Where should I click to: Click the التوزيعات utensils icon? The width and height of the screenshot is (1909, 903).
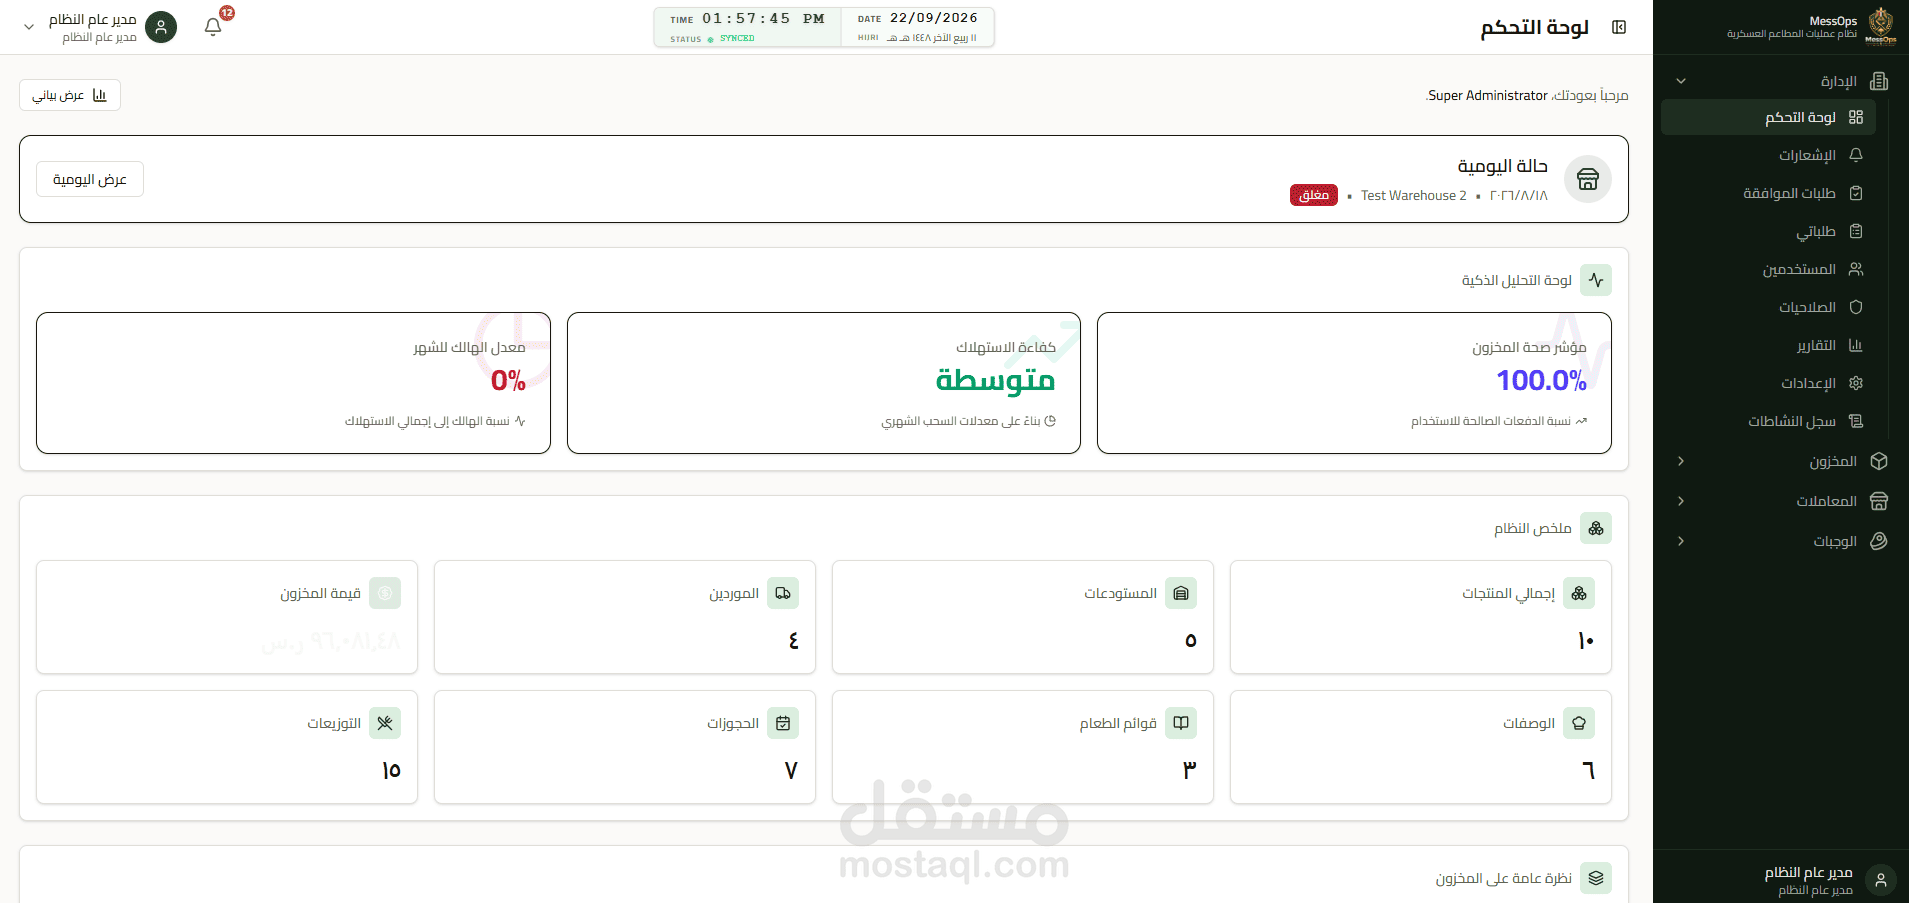(x=385, y=723)
